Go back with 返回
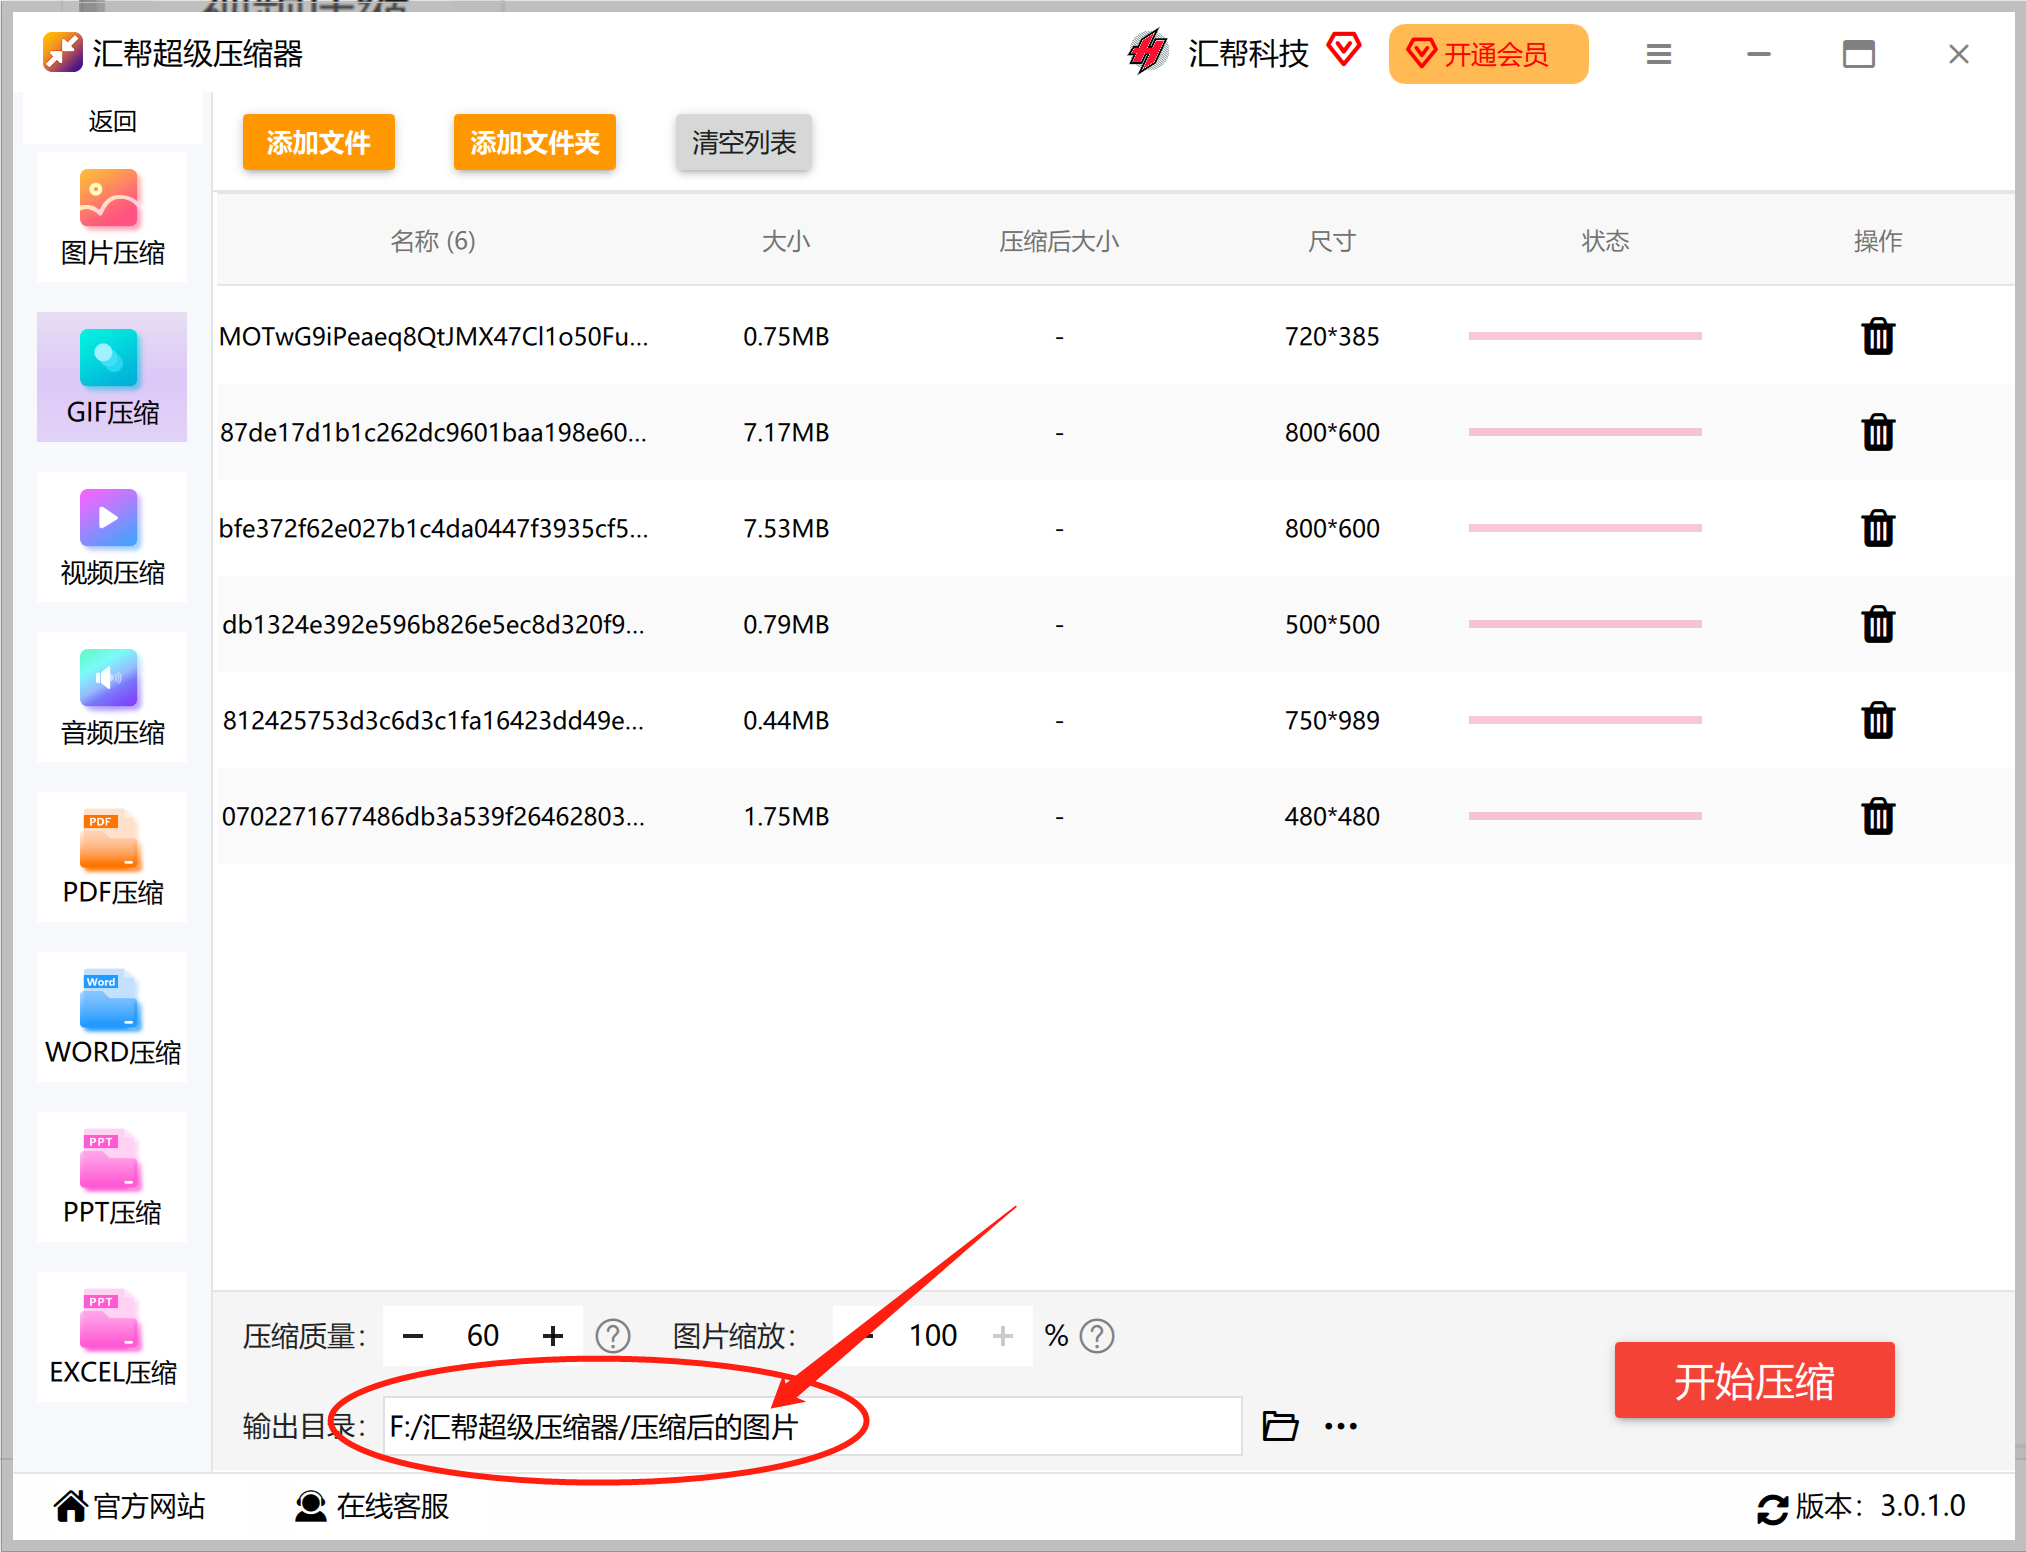This screenshot has height=1552, width=2026. click(112, 121)
